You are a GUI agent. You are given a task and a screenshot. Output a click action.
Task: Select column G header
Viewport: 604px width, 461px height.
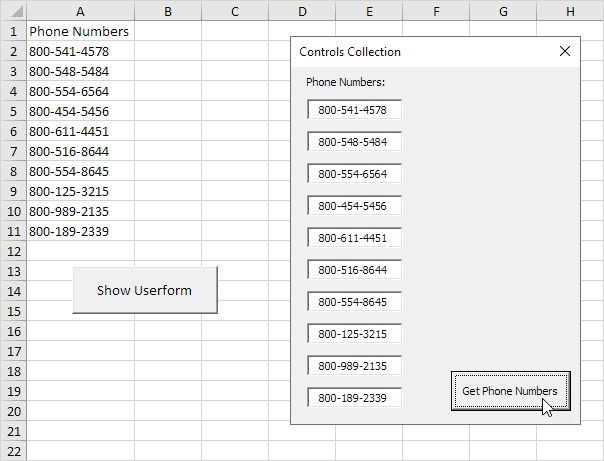[503, 11]
